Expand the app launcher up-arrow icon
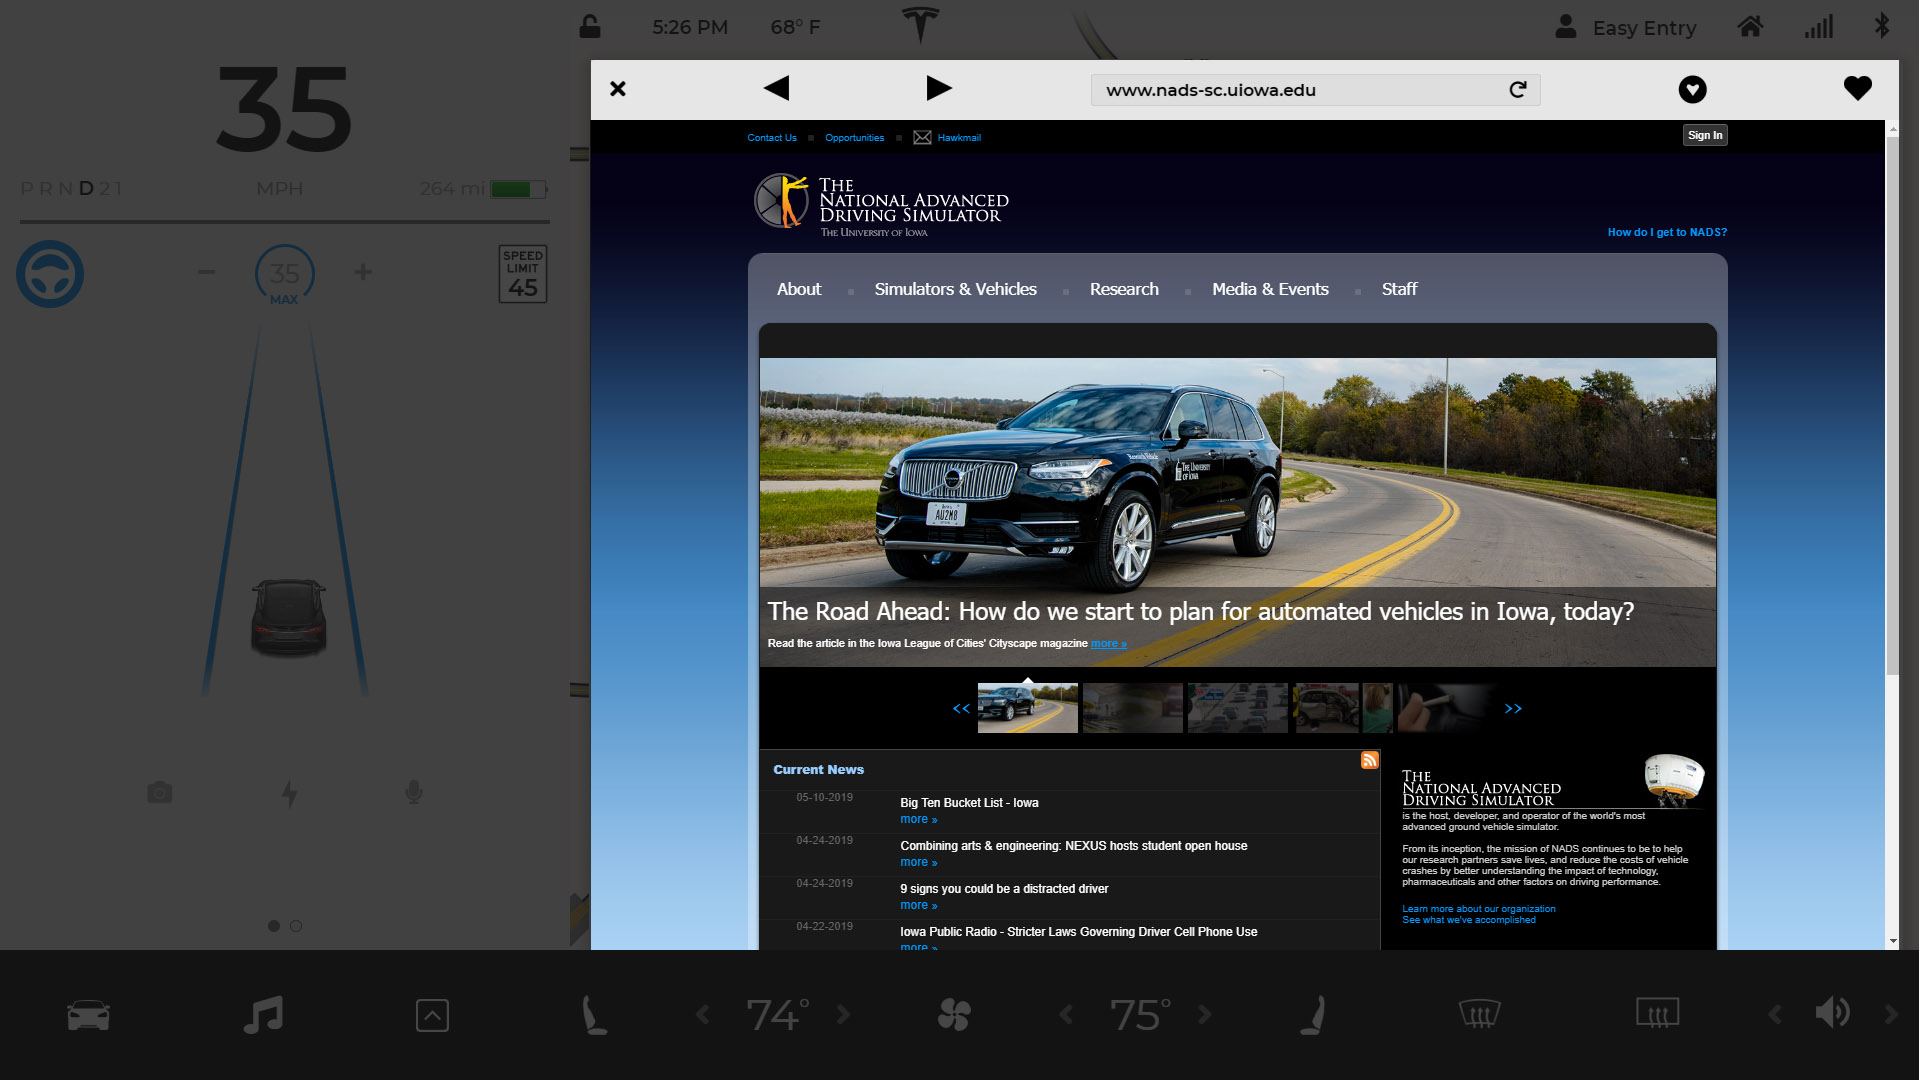This screenshot has width=1919, height=1080. (x=432, y=1015)
